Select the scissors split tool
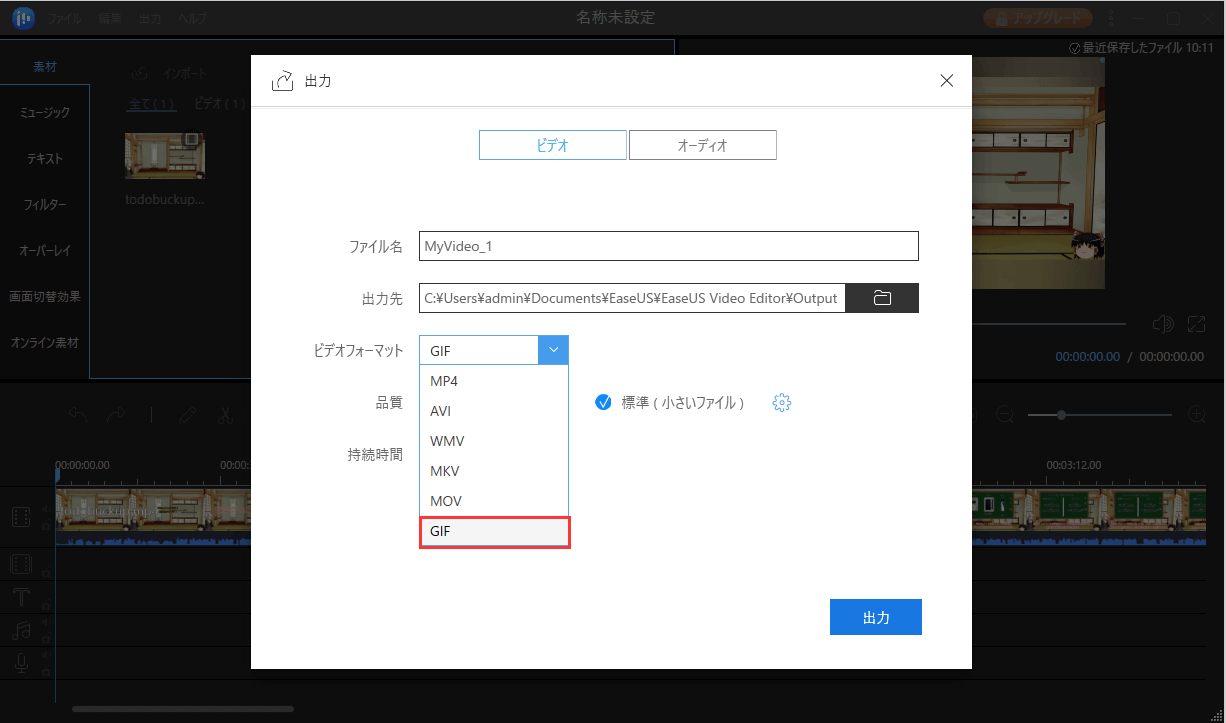Image resolution: width=1226 pixels, height=723 pixels. pos(227,415)
